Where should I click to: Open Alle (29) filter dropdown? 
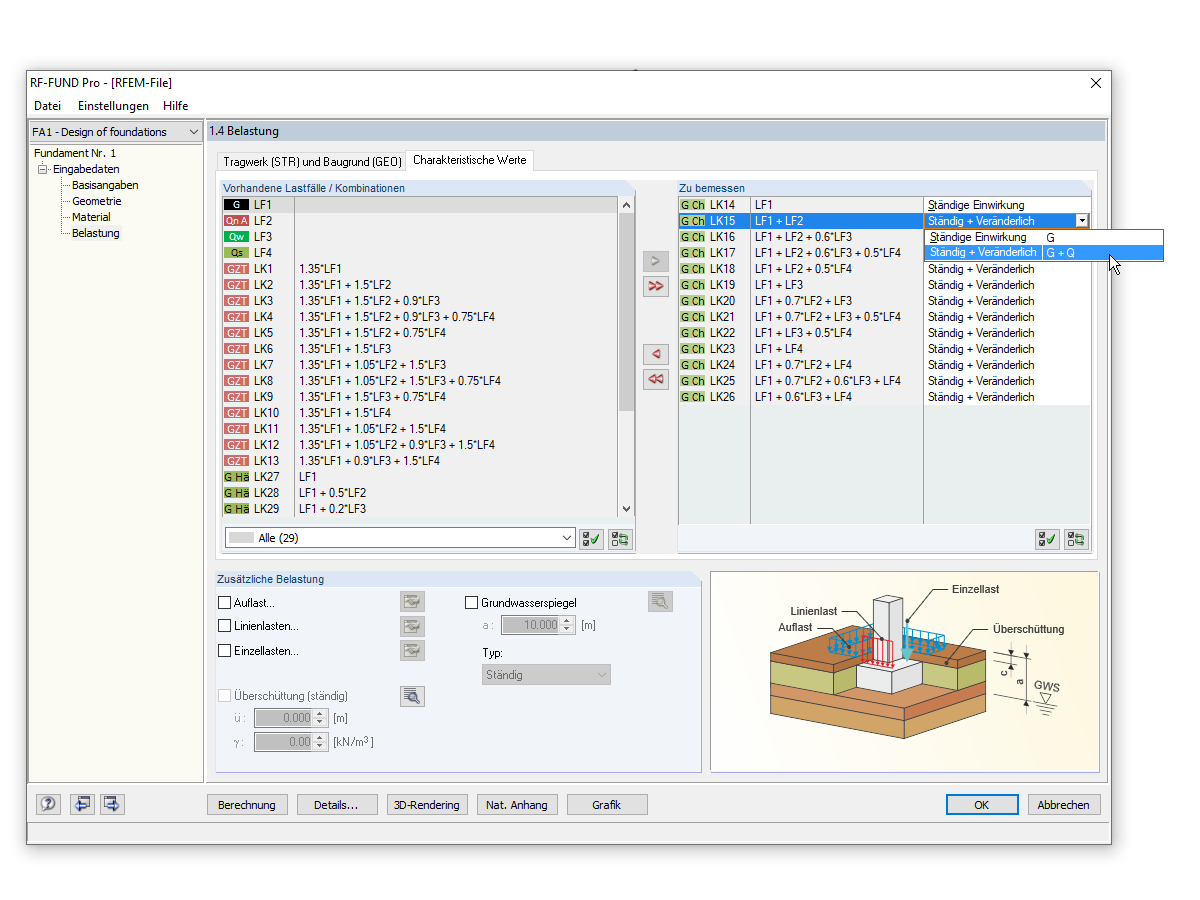click(568, 538)
